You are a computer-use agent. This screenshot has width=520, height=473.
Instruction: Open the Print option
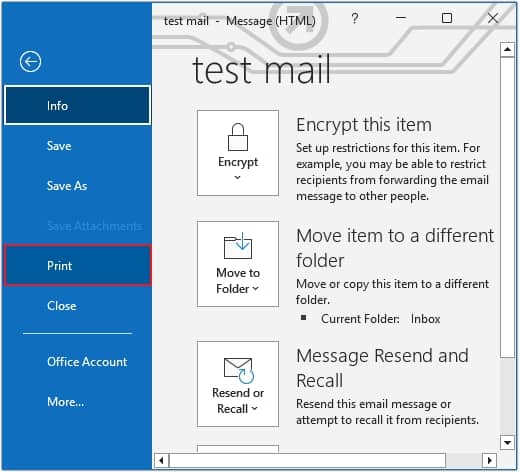[x=77, y=265]
